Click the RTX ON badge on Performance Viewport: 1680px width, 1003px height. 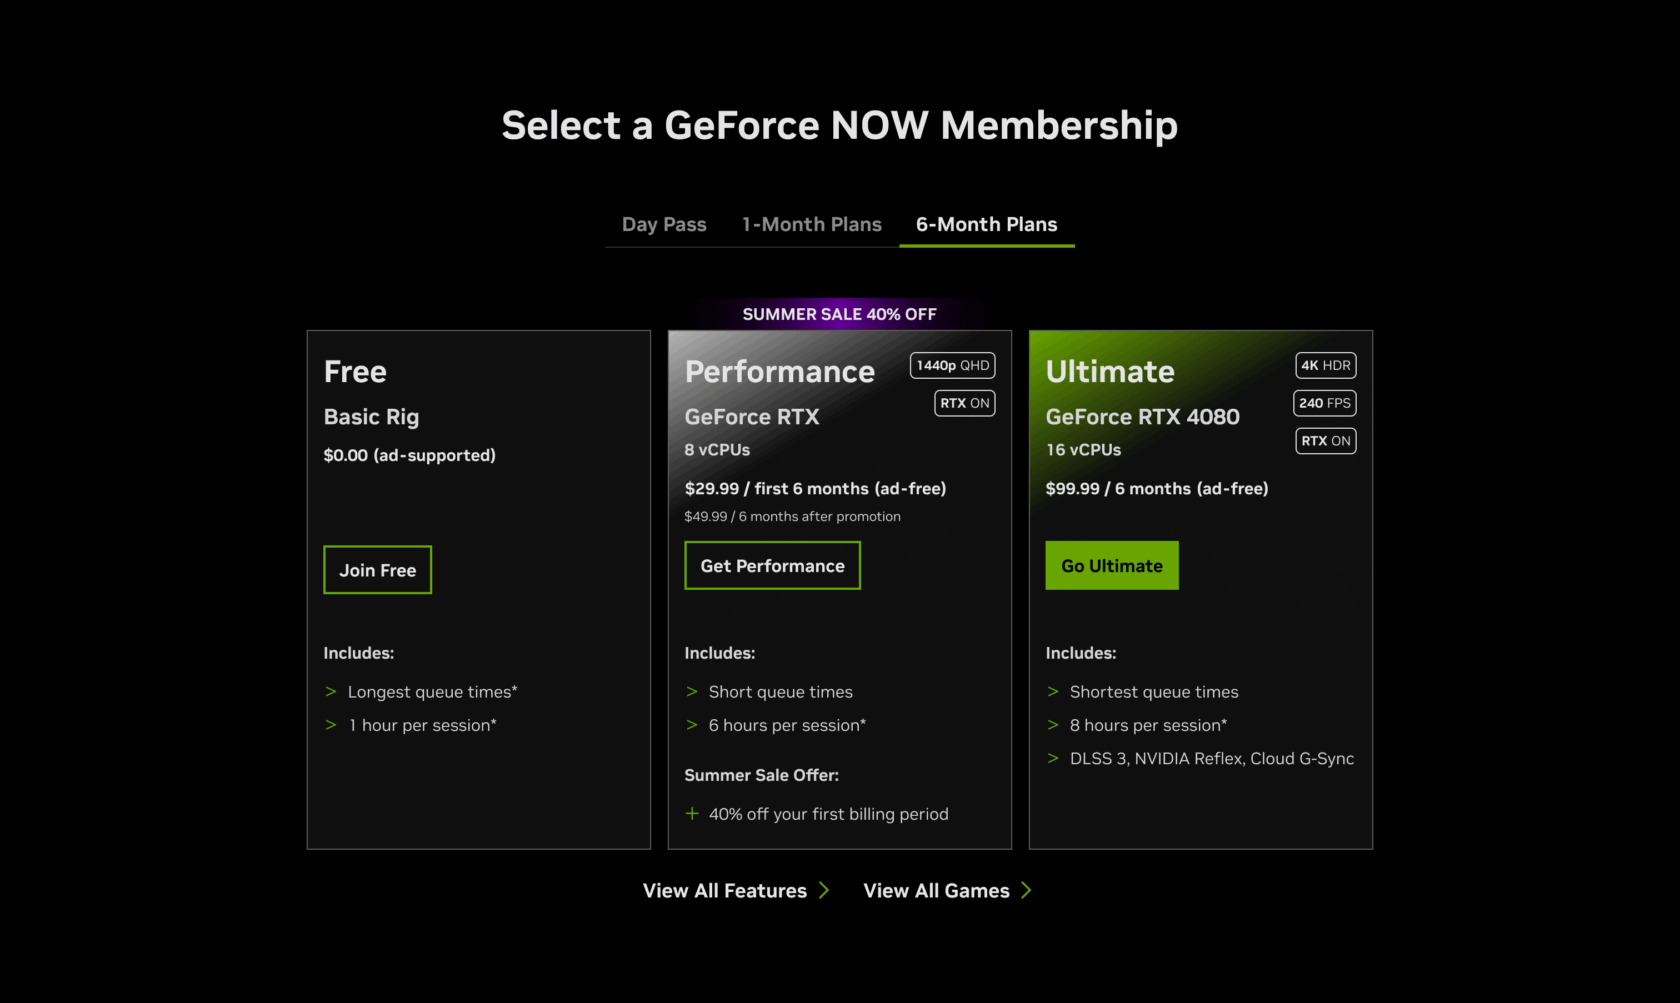click(964, 403)
